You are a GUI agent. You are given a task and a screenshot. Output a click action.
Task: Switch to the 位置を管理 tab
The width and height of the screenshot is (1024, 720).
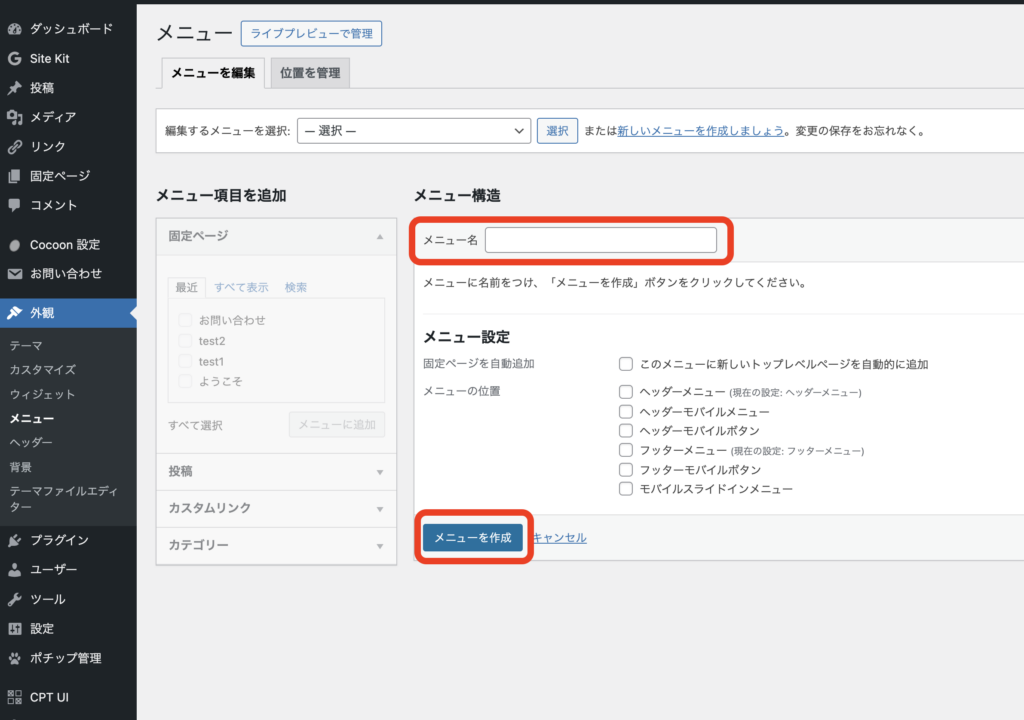pos(310,73)
